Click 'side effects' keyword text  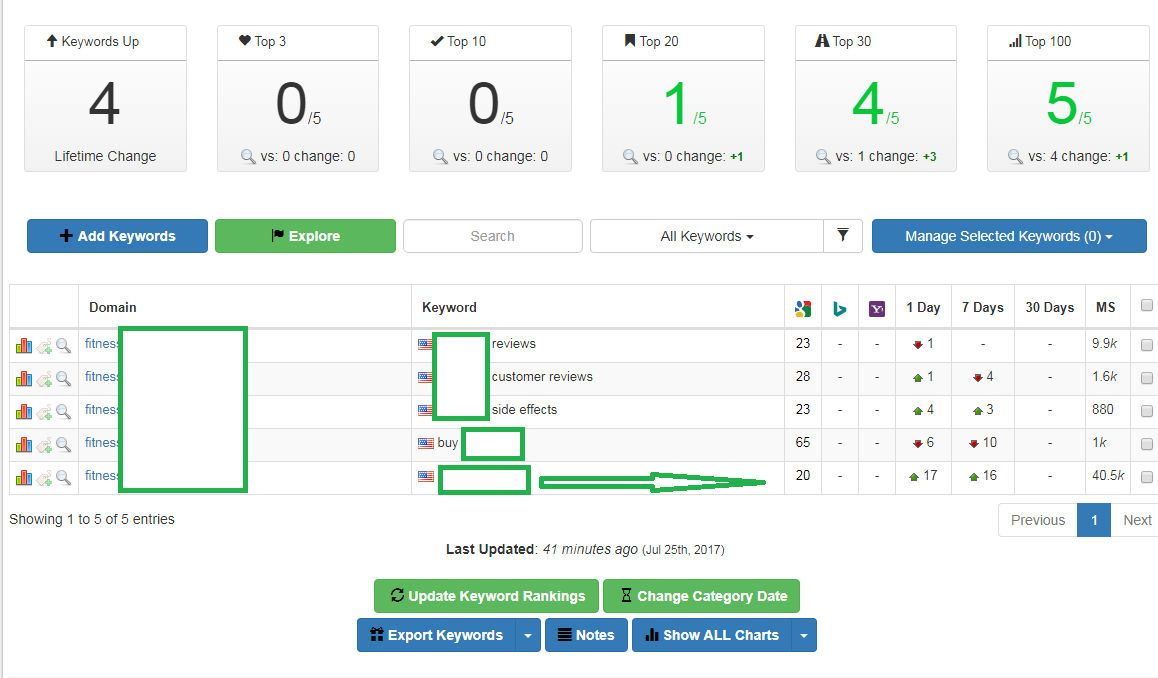click(524, 410)
